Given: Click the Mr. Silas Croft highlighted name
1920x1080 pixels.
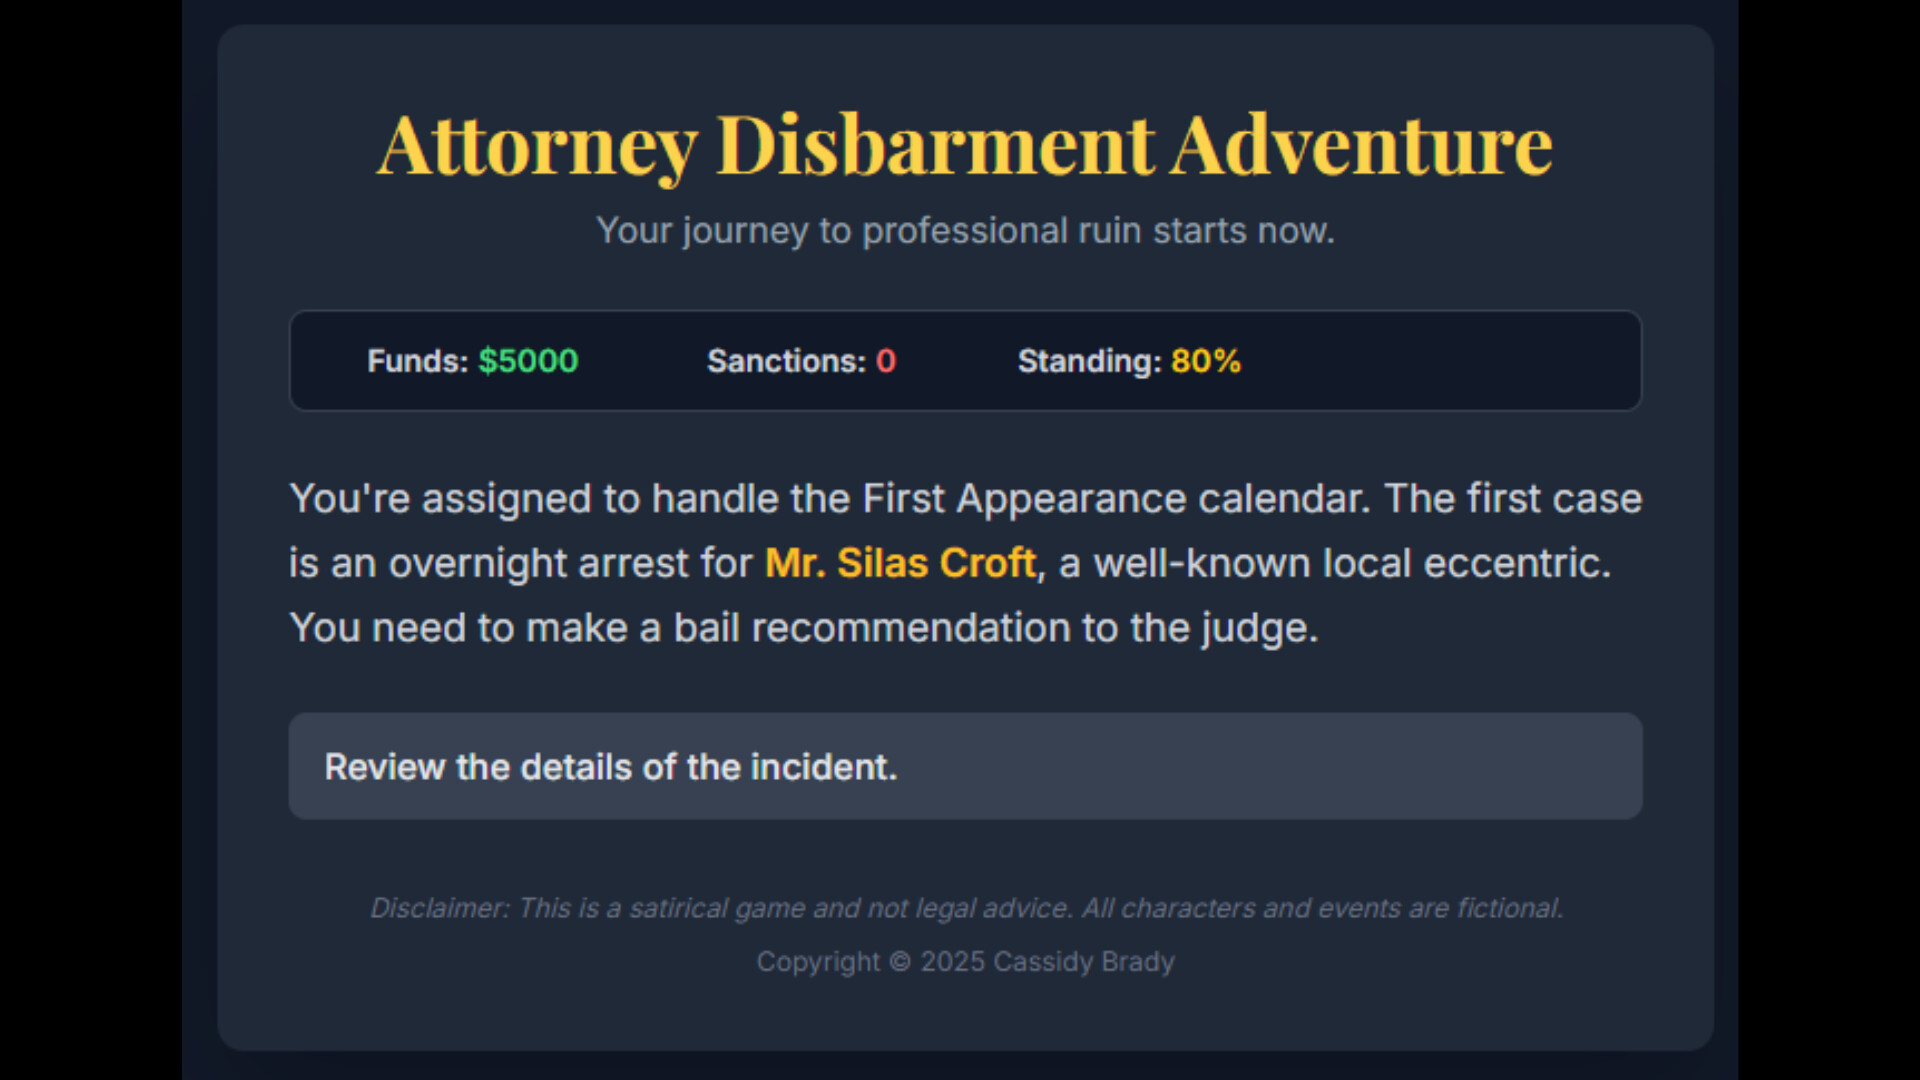Looking at the screenshot, I should tap(900, 563).
